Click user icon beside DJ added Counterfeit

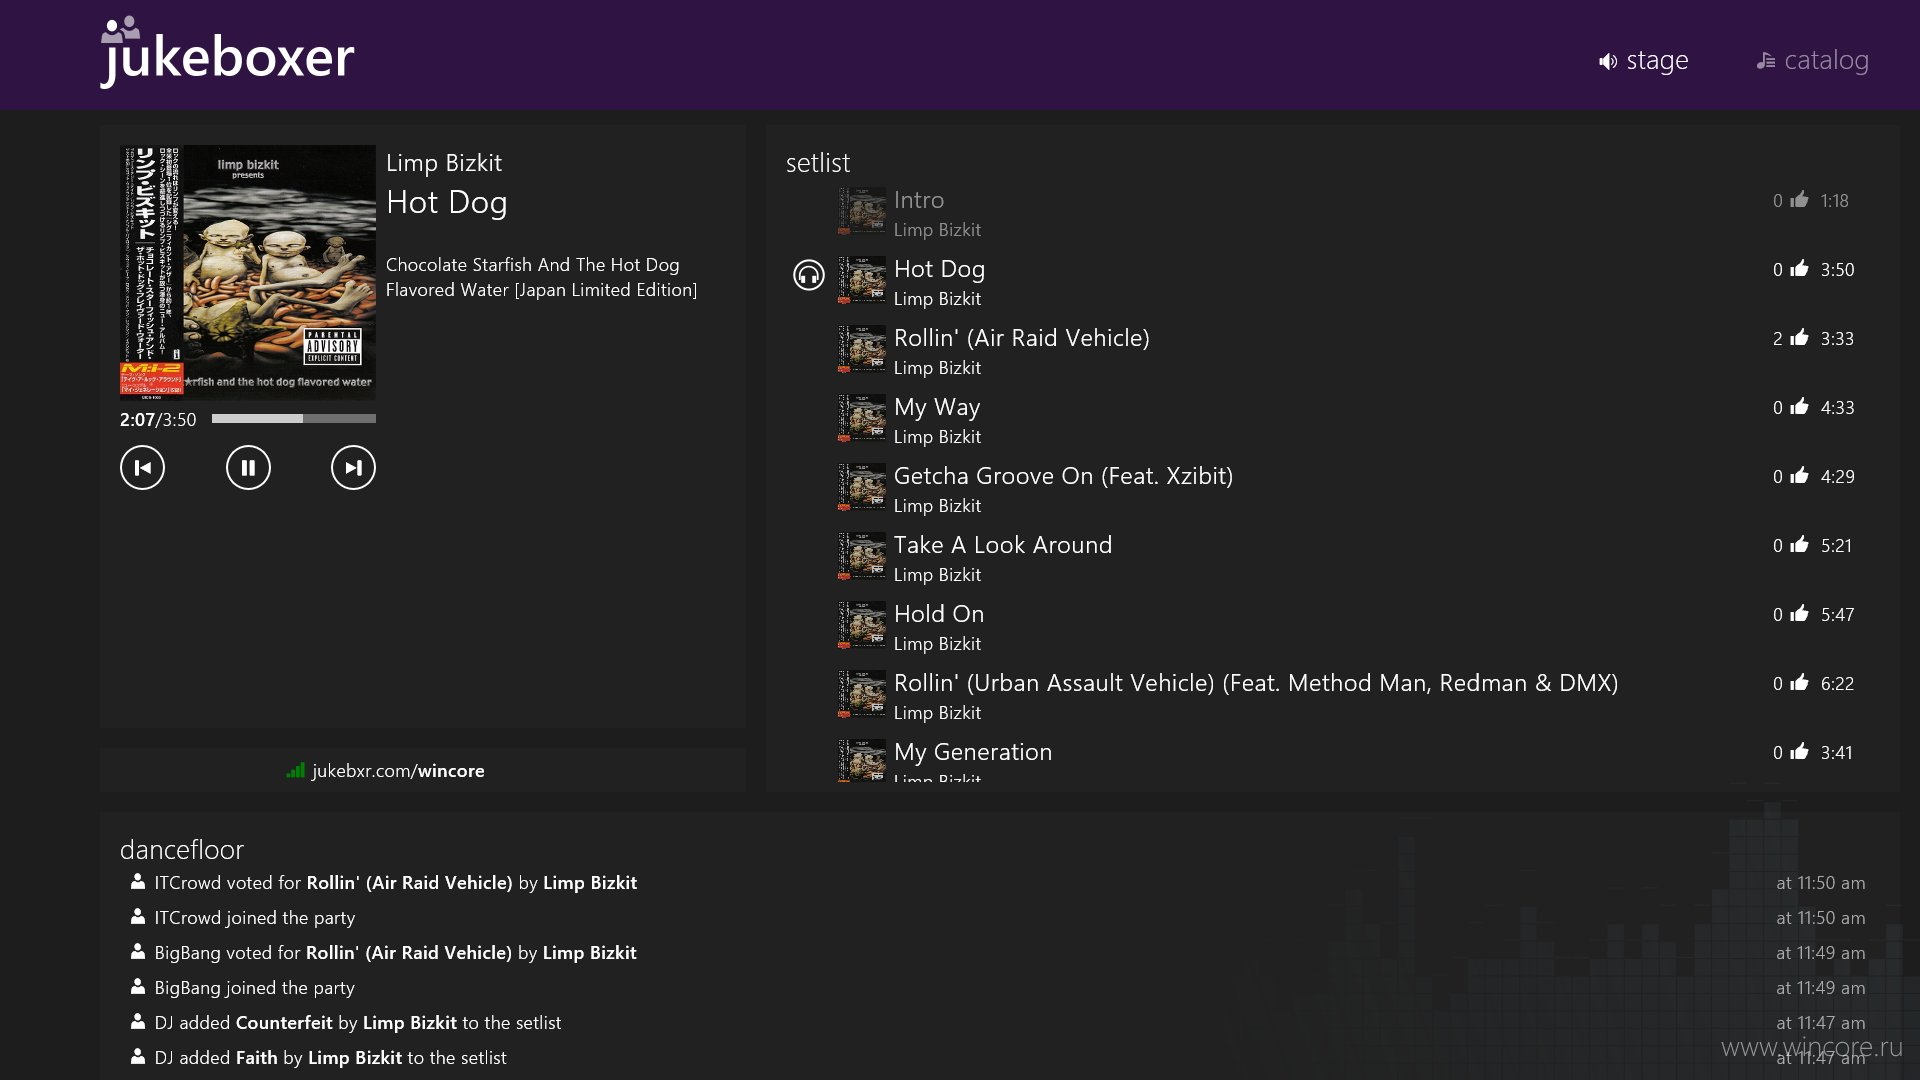pos(138,1022)
